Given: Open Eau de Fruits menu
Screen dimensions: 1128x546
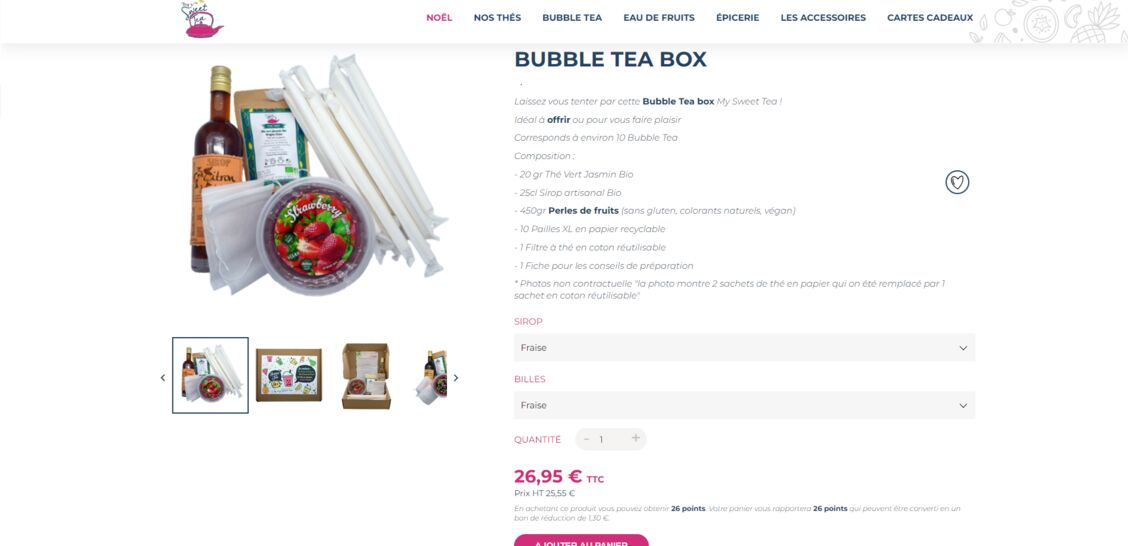Looking at the screenshot, I should point(659,18).
